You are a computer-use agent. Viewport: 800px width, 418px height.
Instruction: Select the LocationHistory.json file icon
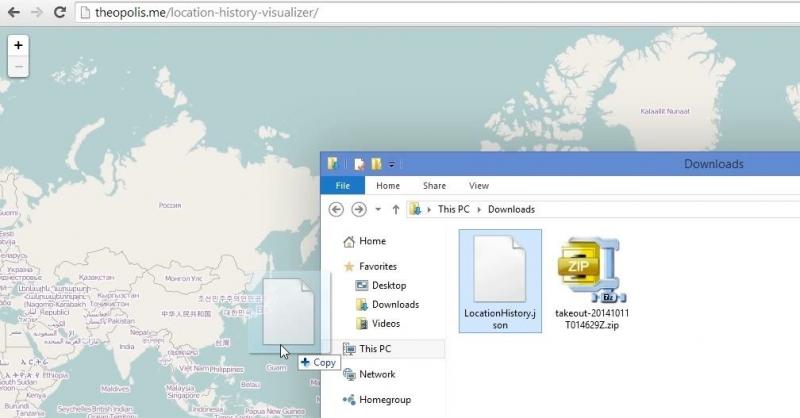pyautogui.click(x=499, y=268)
